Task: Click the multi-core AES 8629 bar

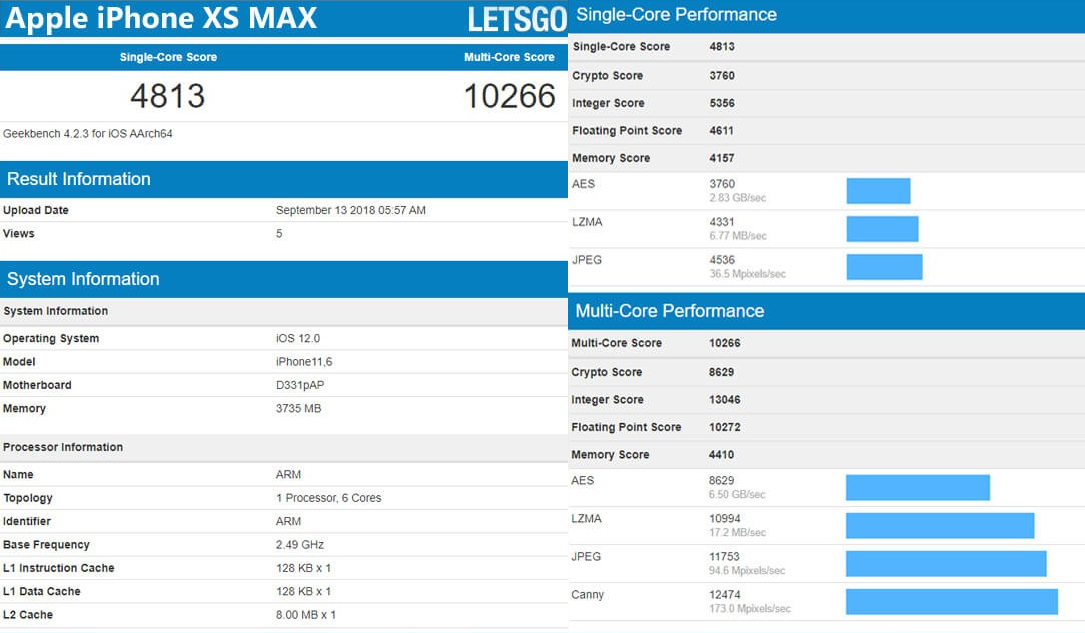Action: 918,488
